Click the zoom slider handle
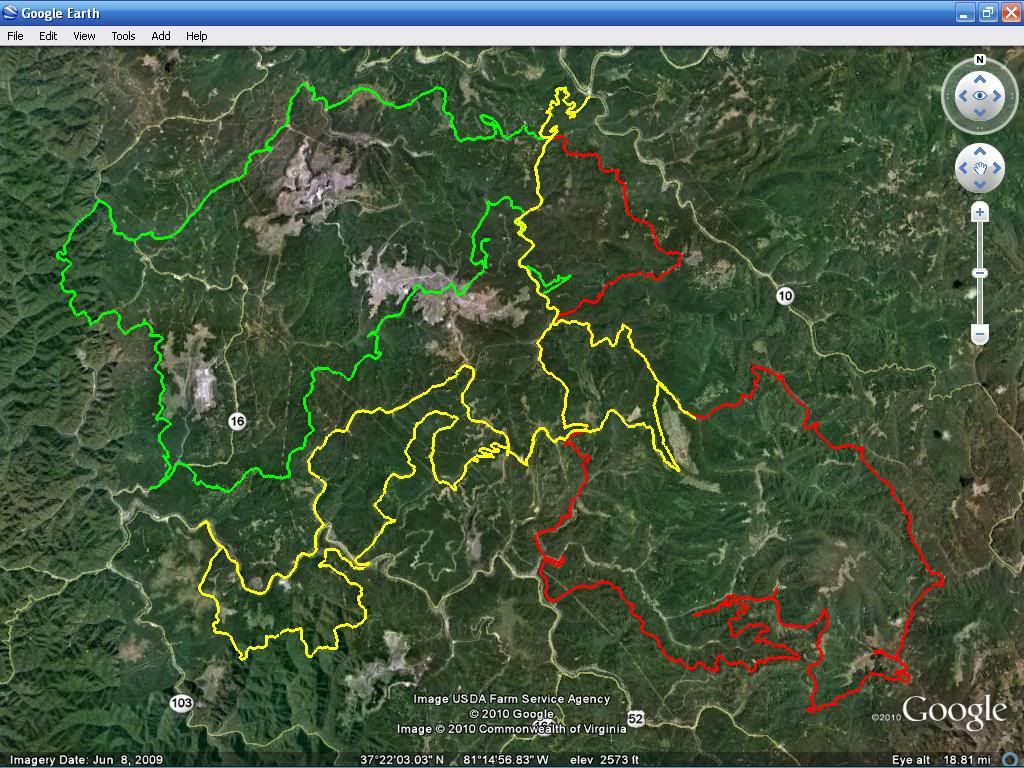The image size is (1024, 768). [980, 273]
